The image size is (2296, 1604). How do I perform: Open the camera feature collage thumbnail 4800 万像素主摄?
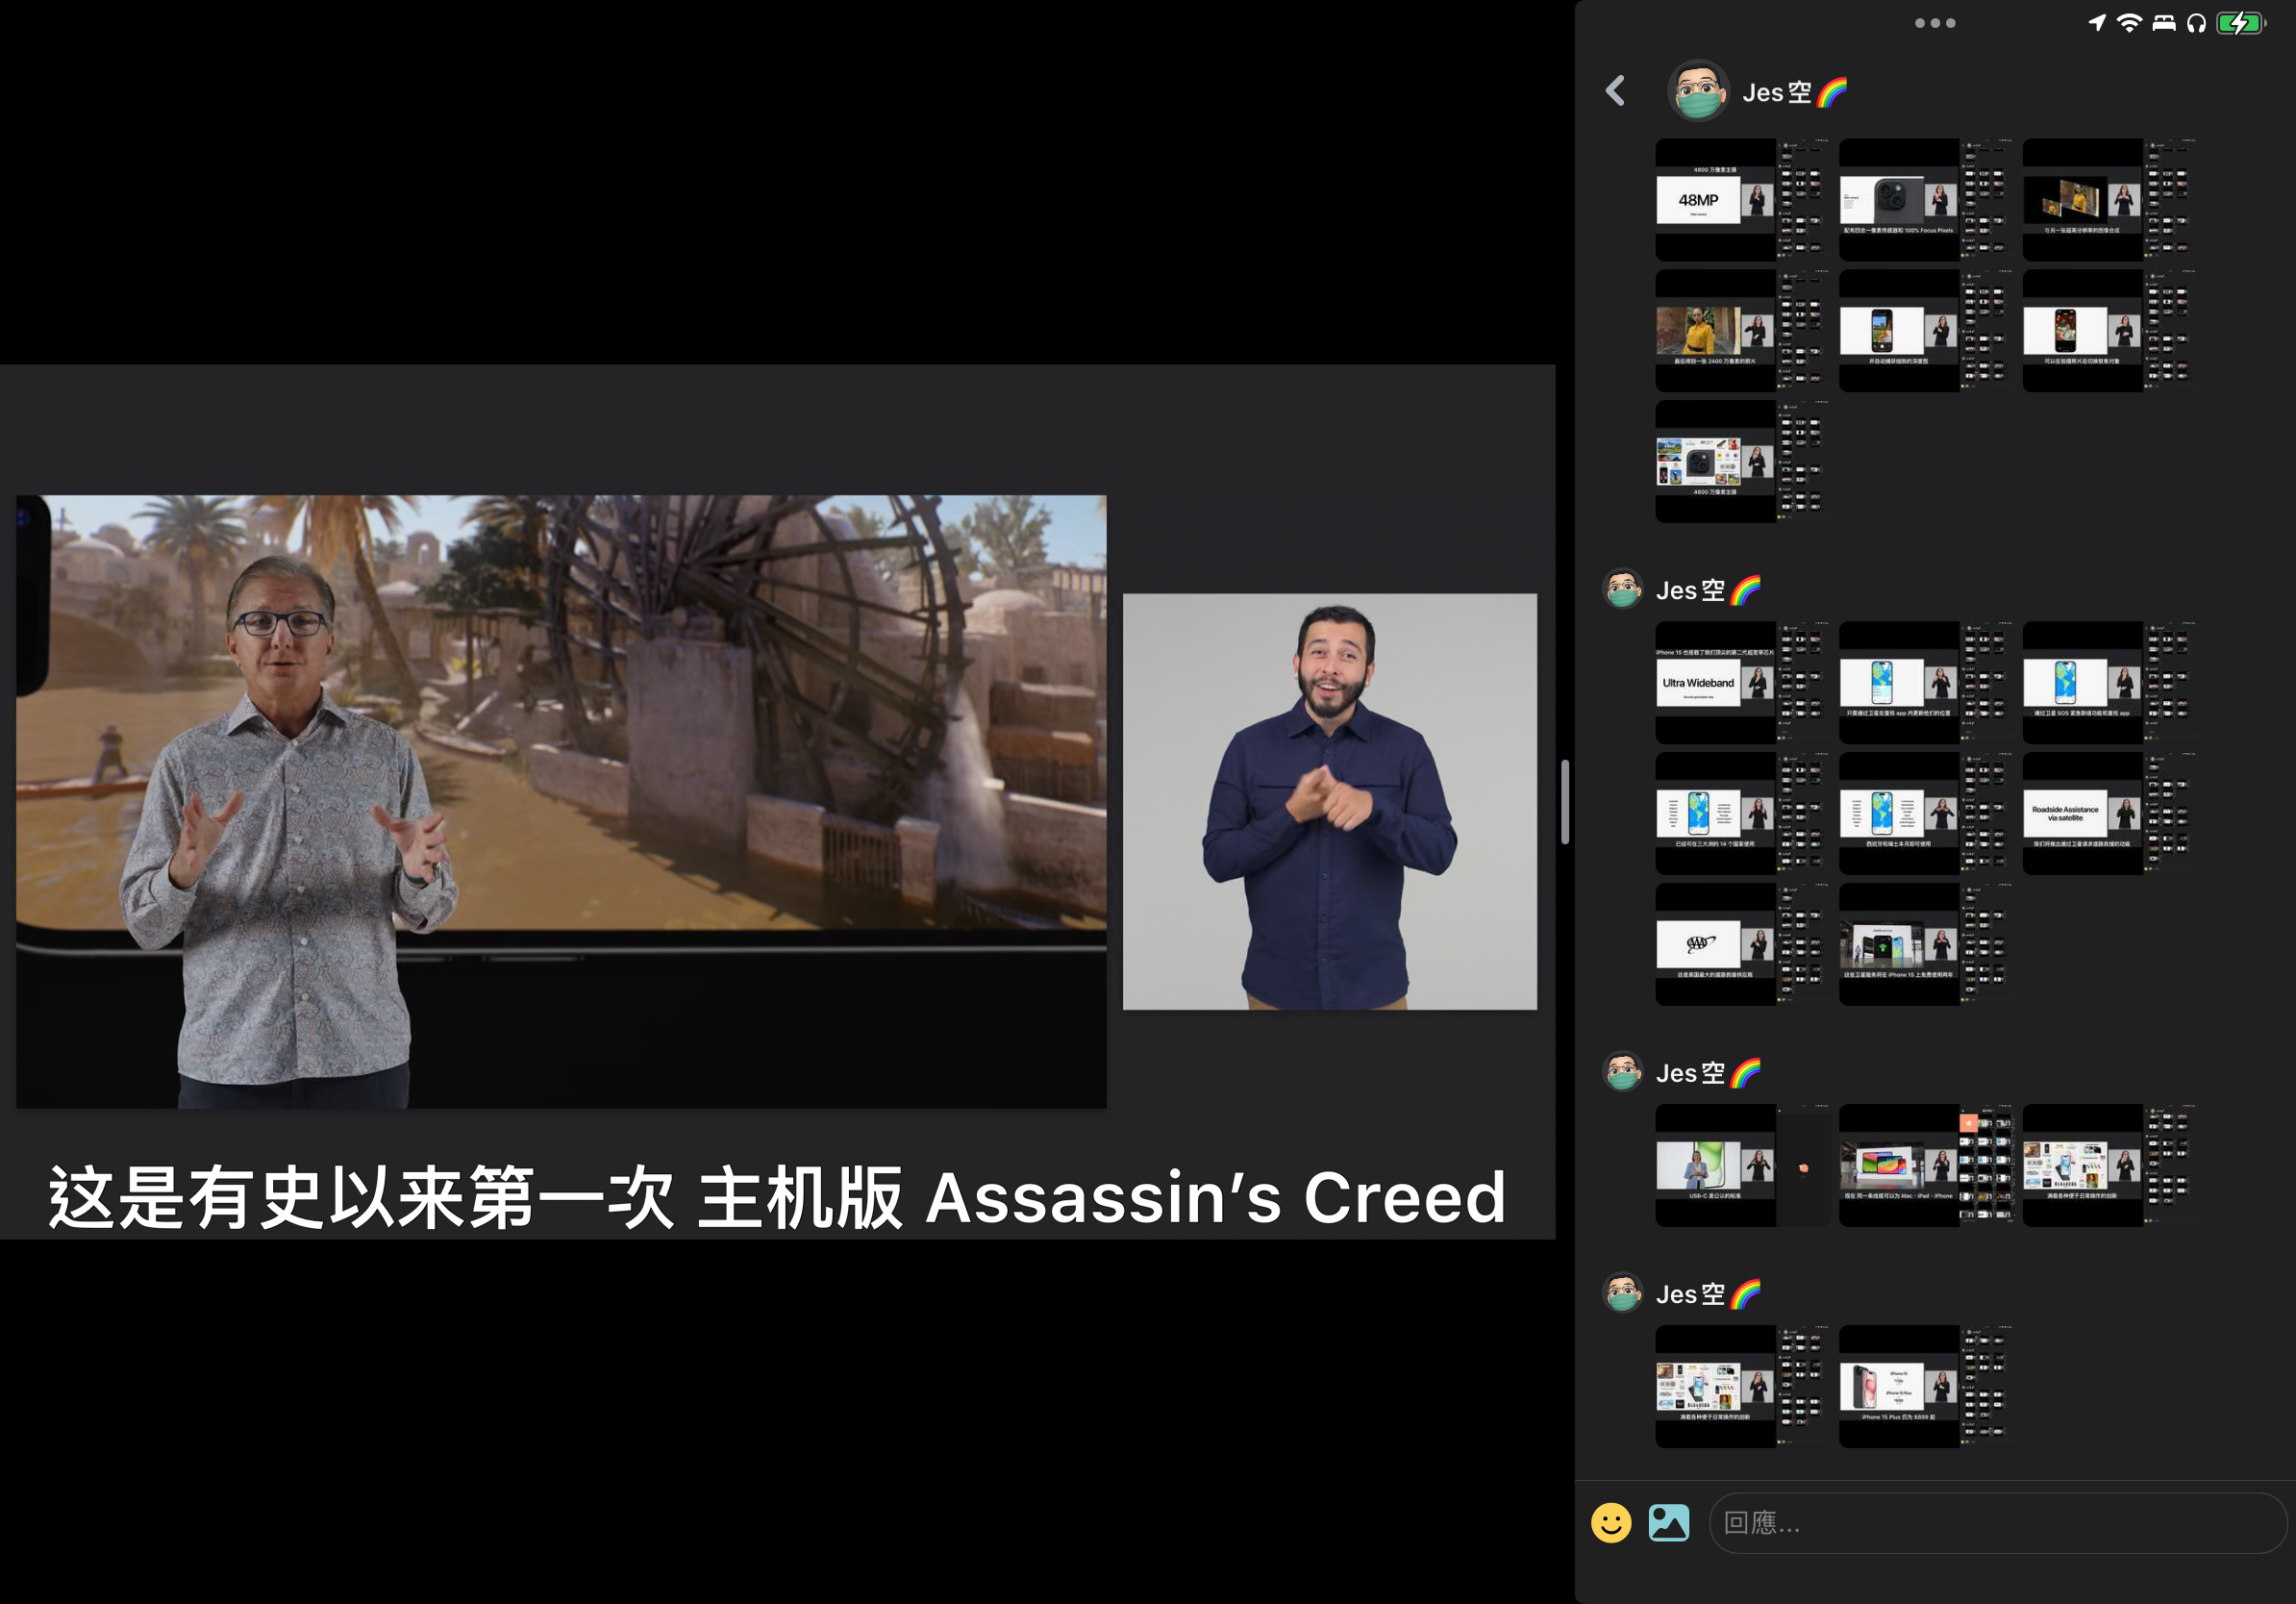pos(1742,462)
